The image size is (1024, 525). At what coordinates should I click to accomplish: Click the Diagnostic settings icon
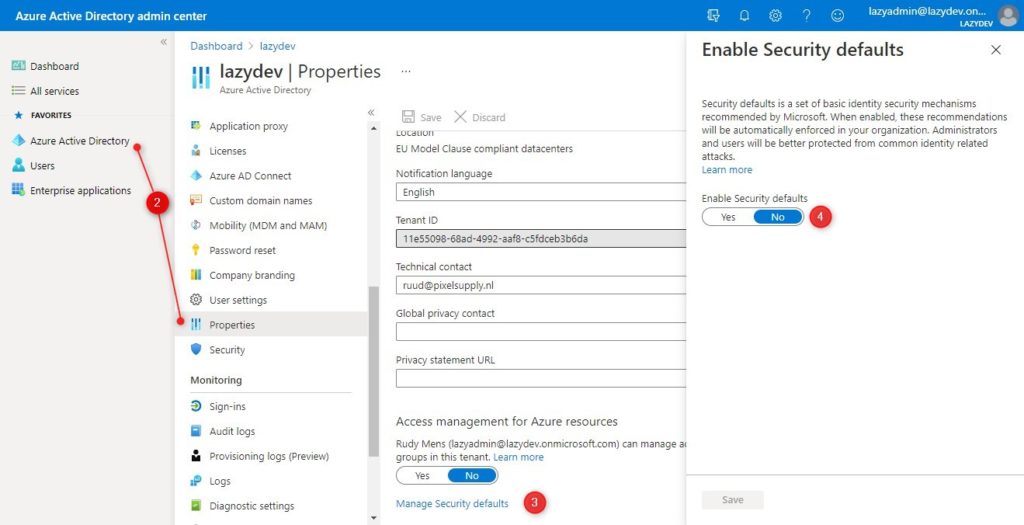pyautogui.click(x=196, y=505)
